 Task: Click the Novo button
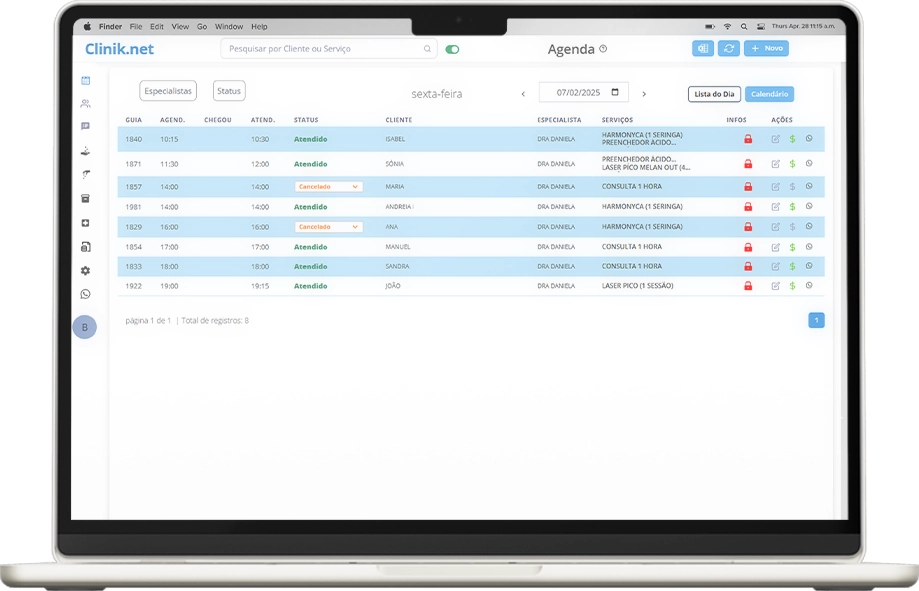click(x=766, y=48)
